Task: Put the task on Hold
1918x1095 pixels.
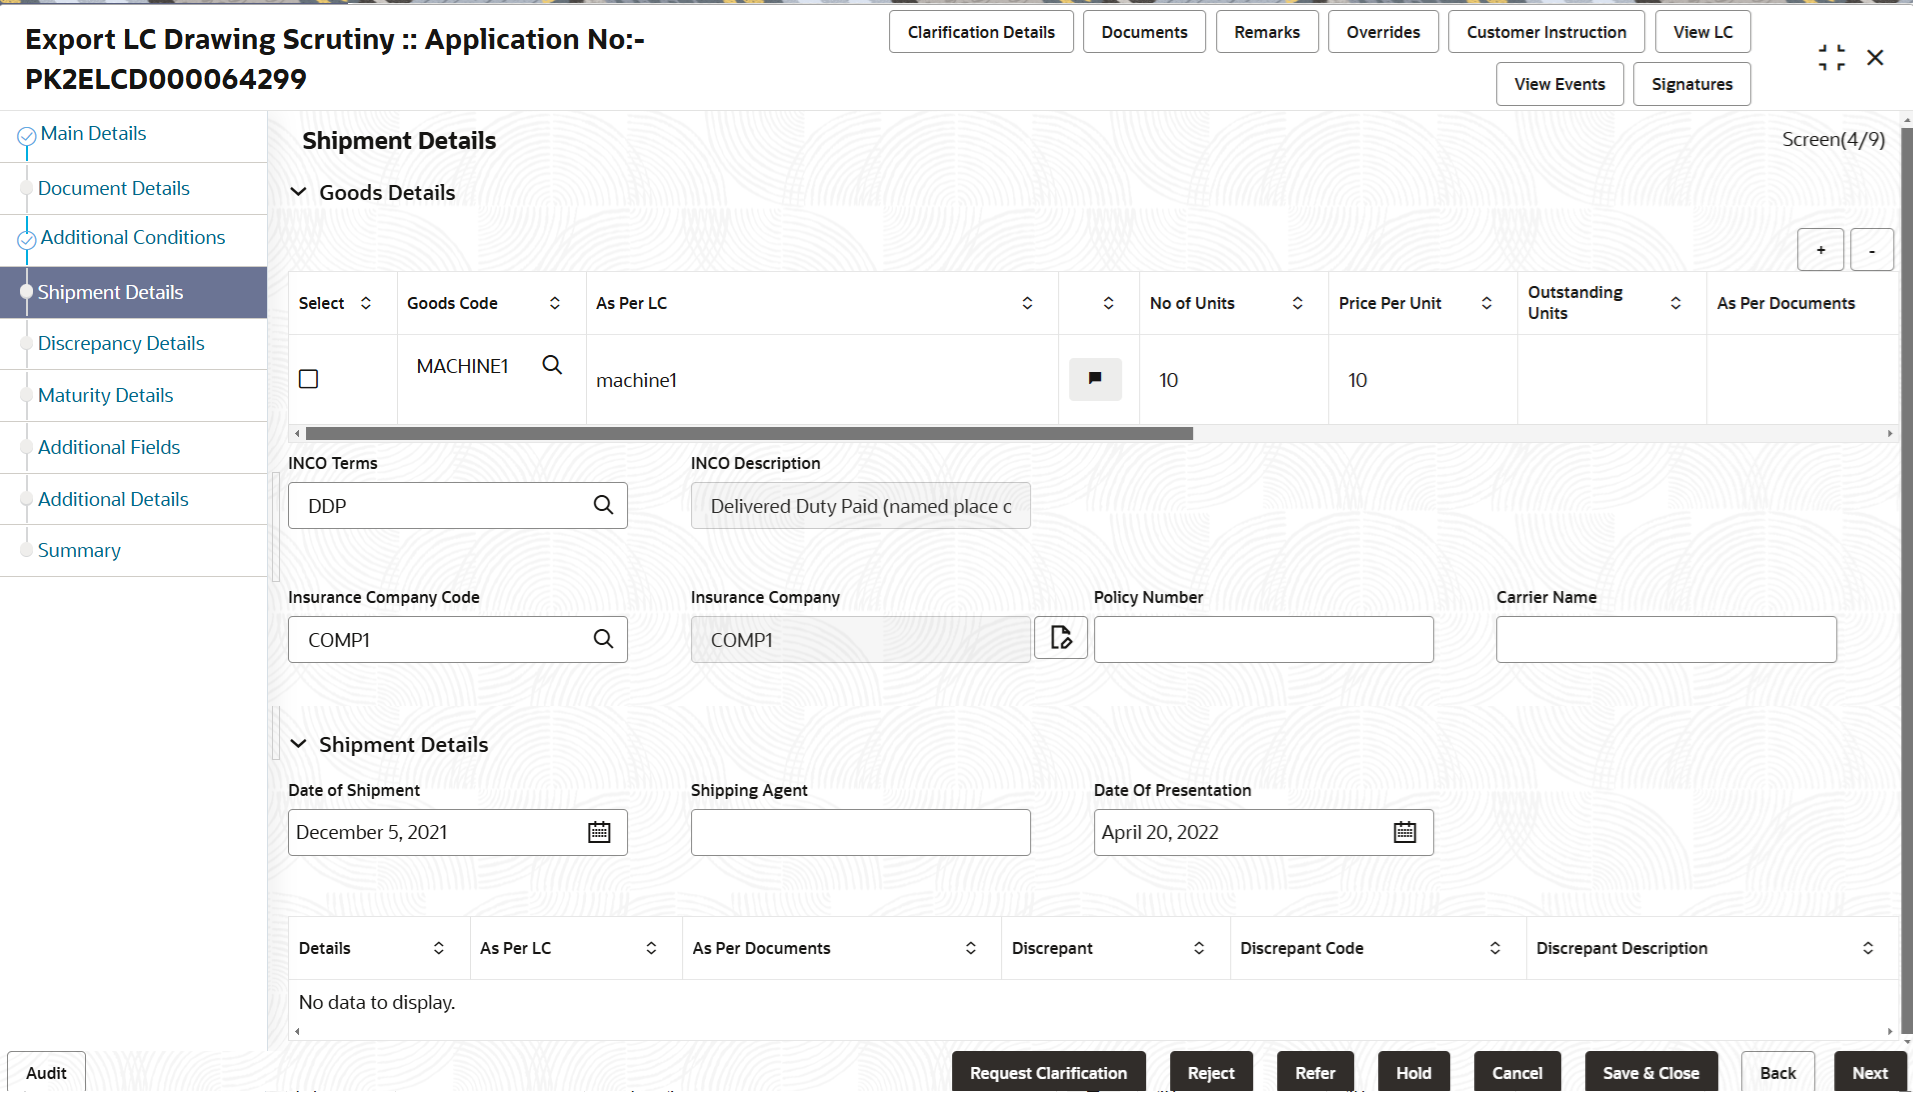Action: coord(1414,1072)
